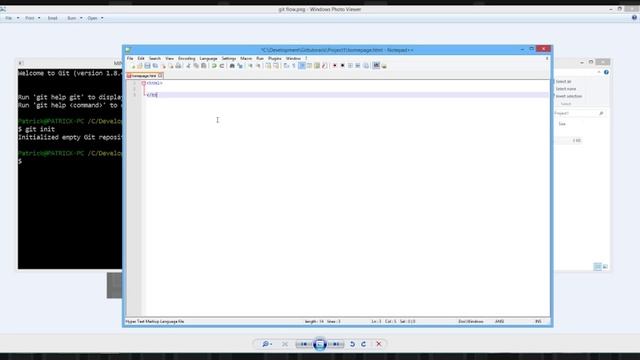Click the green Undo arrow in Notepad++ toolbar
Screen dimensions: 640x360
click(214, 66)
